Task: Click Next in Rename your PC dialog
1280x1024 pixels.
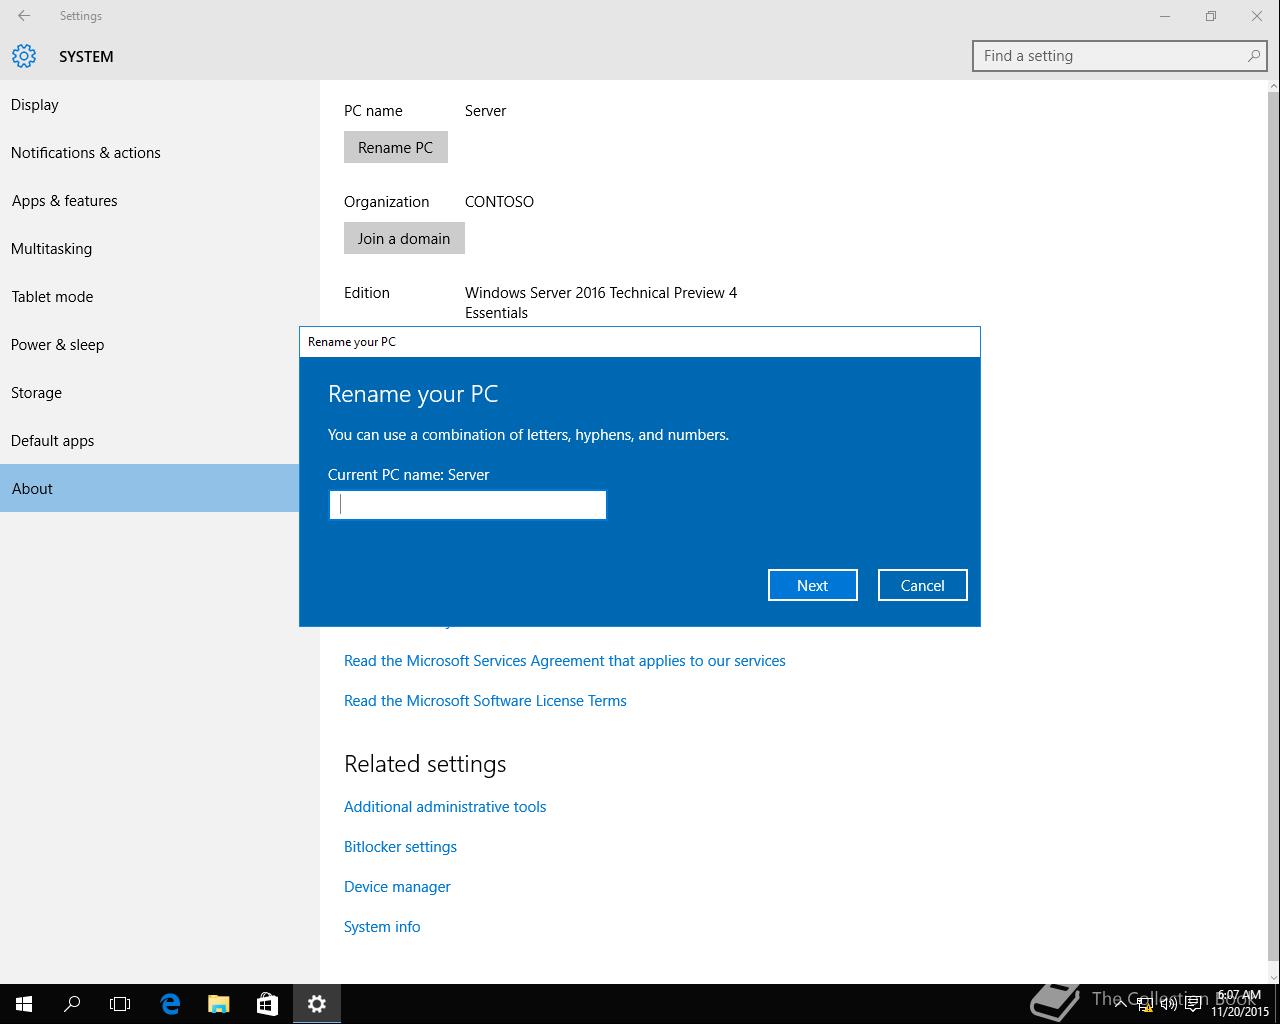Action: [813, 586]
